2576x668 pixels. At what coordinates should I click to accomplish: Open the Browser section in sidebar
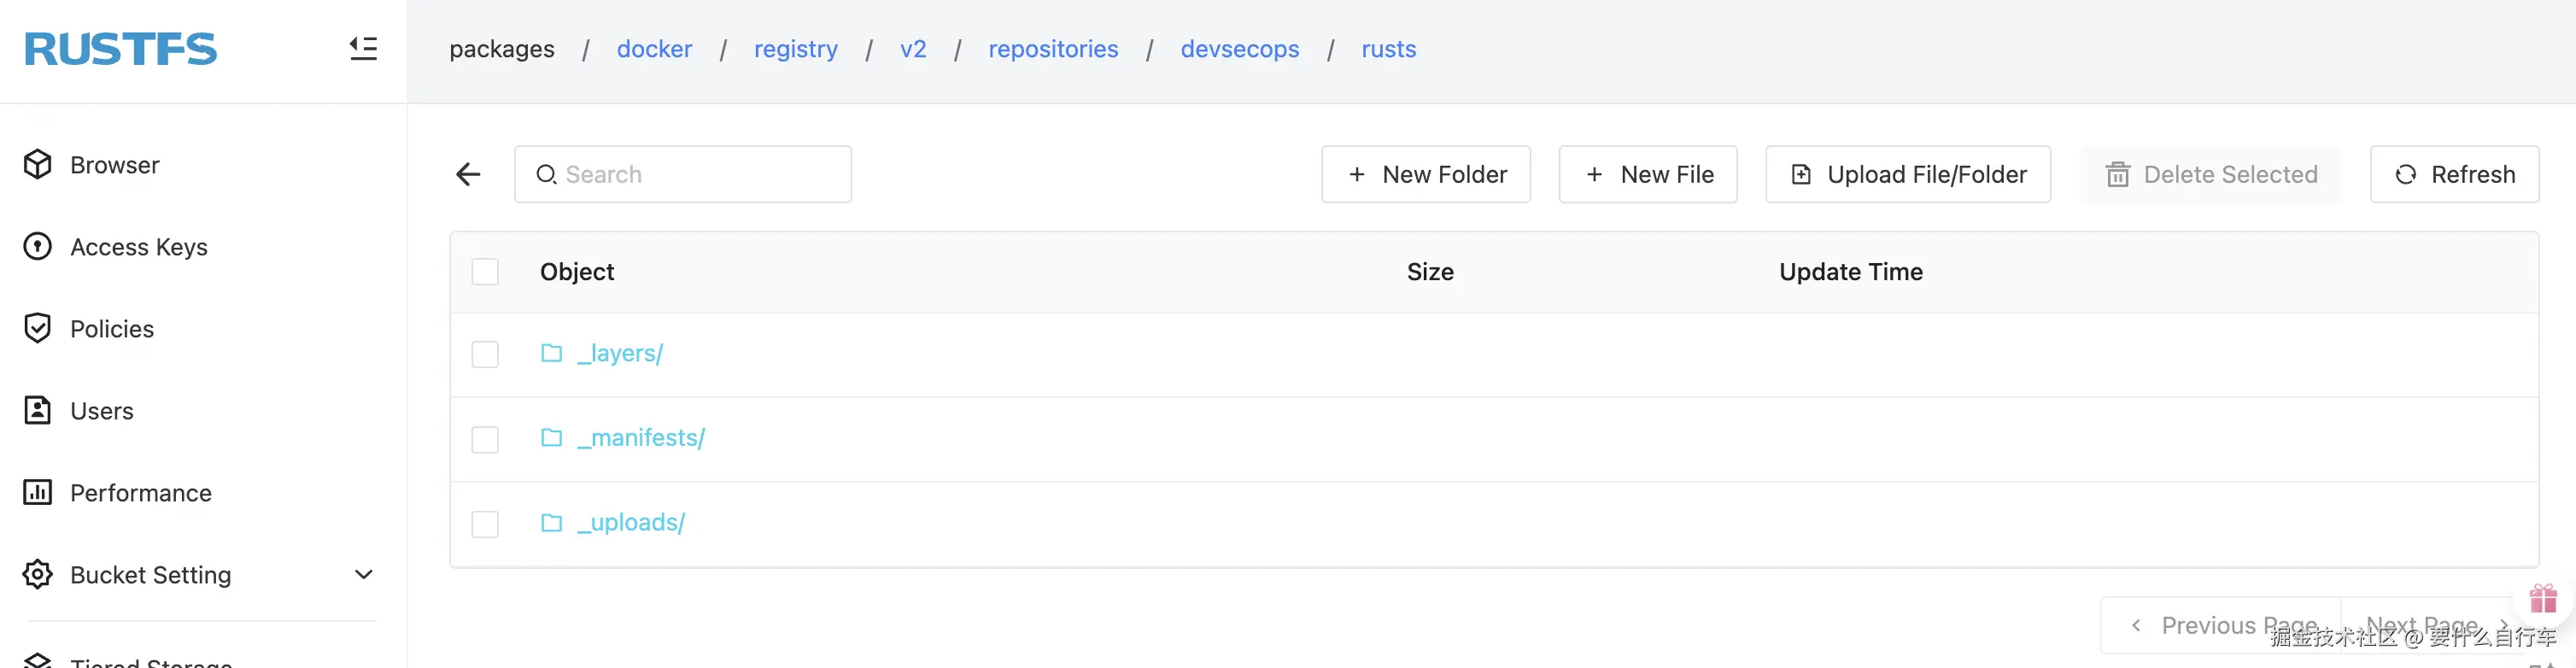114,165
